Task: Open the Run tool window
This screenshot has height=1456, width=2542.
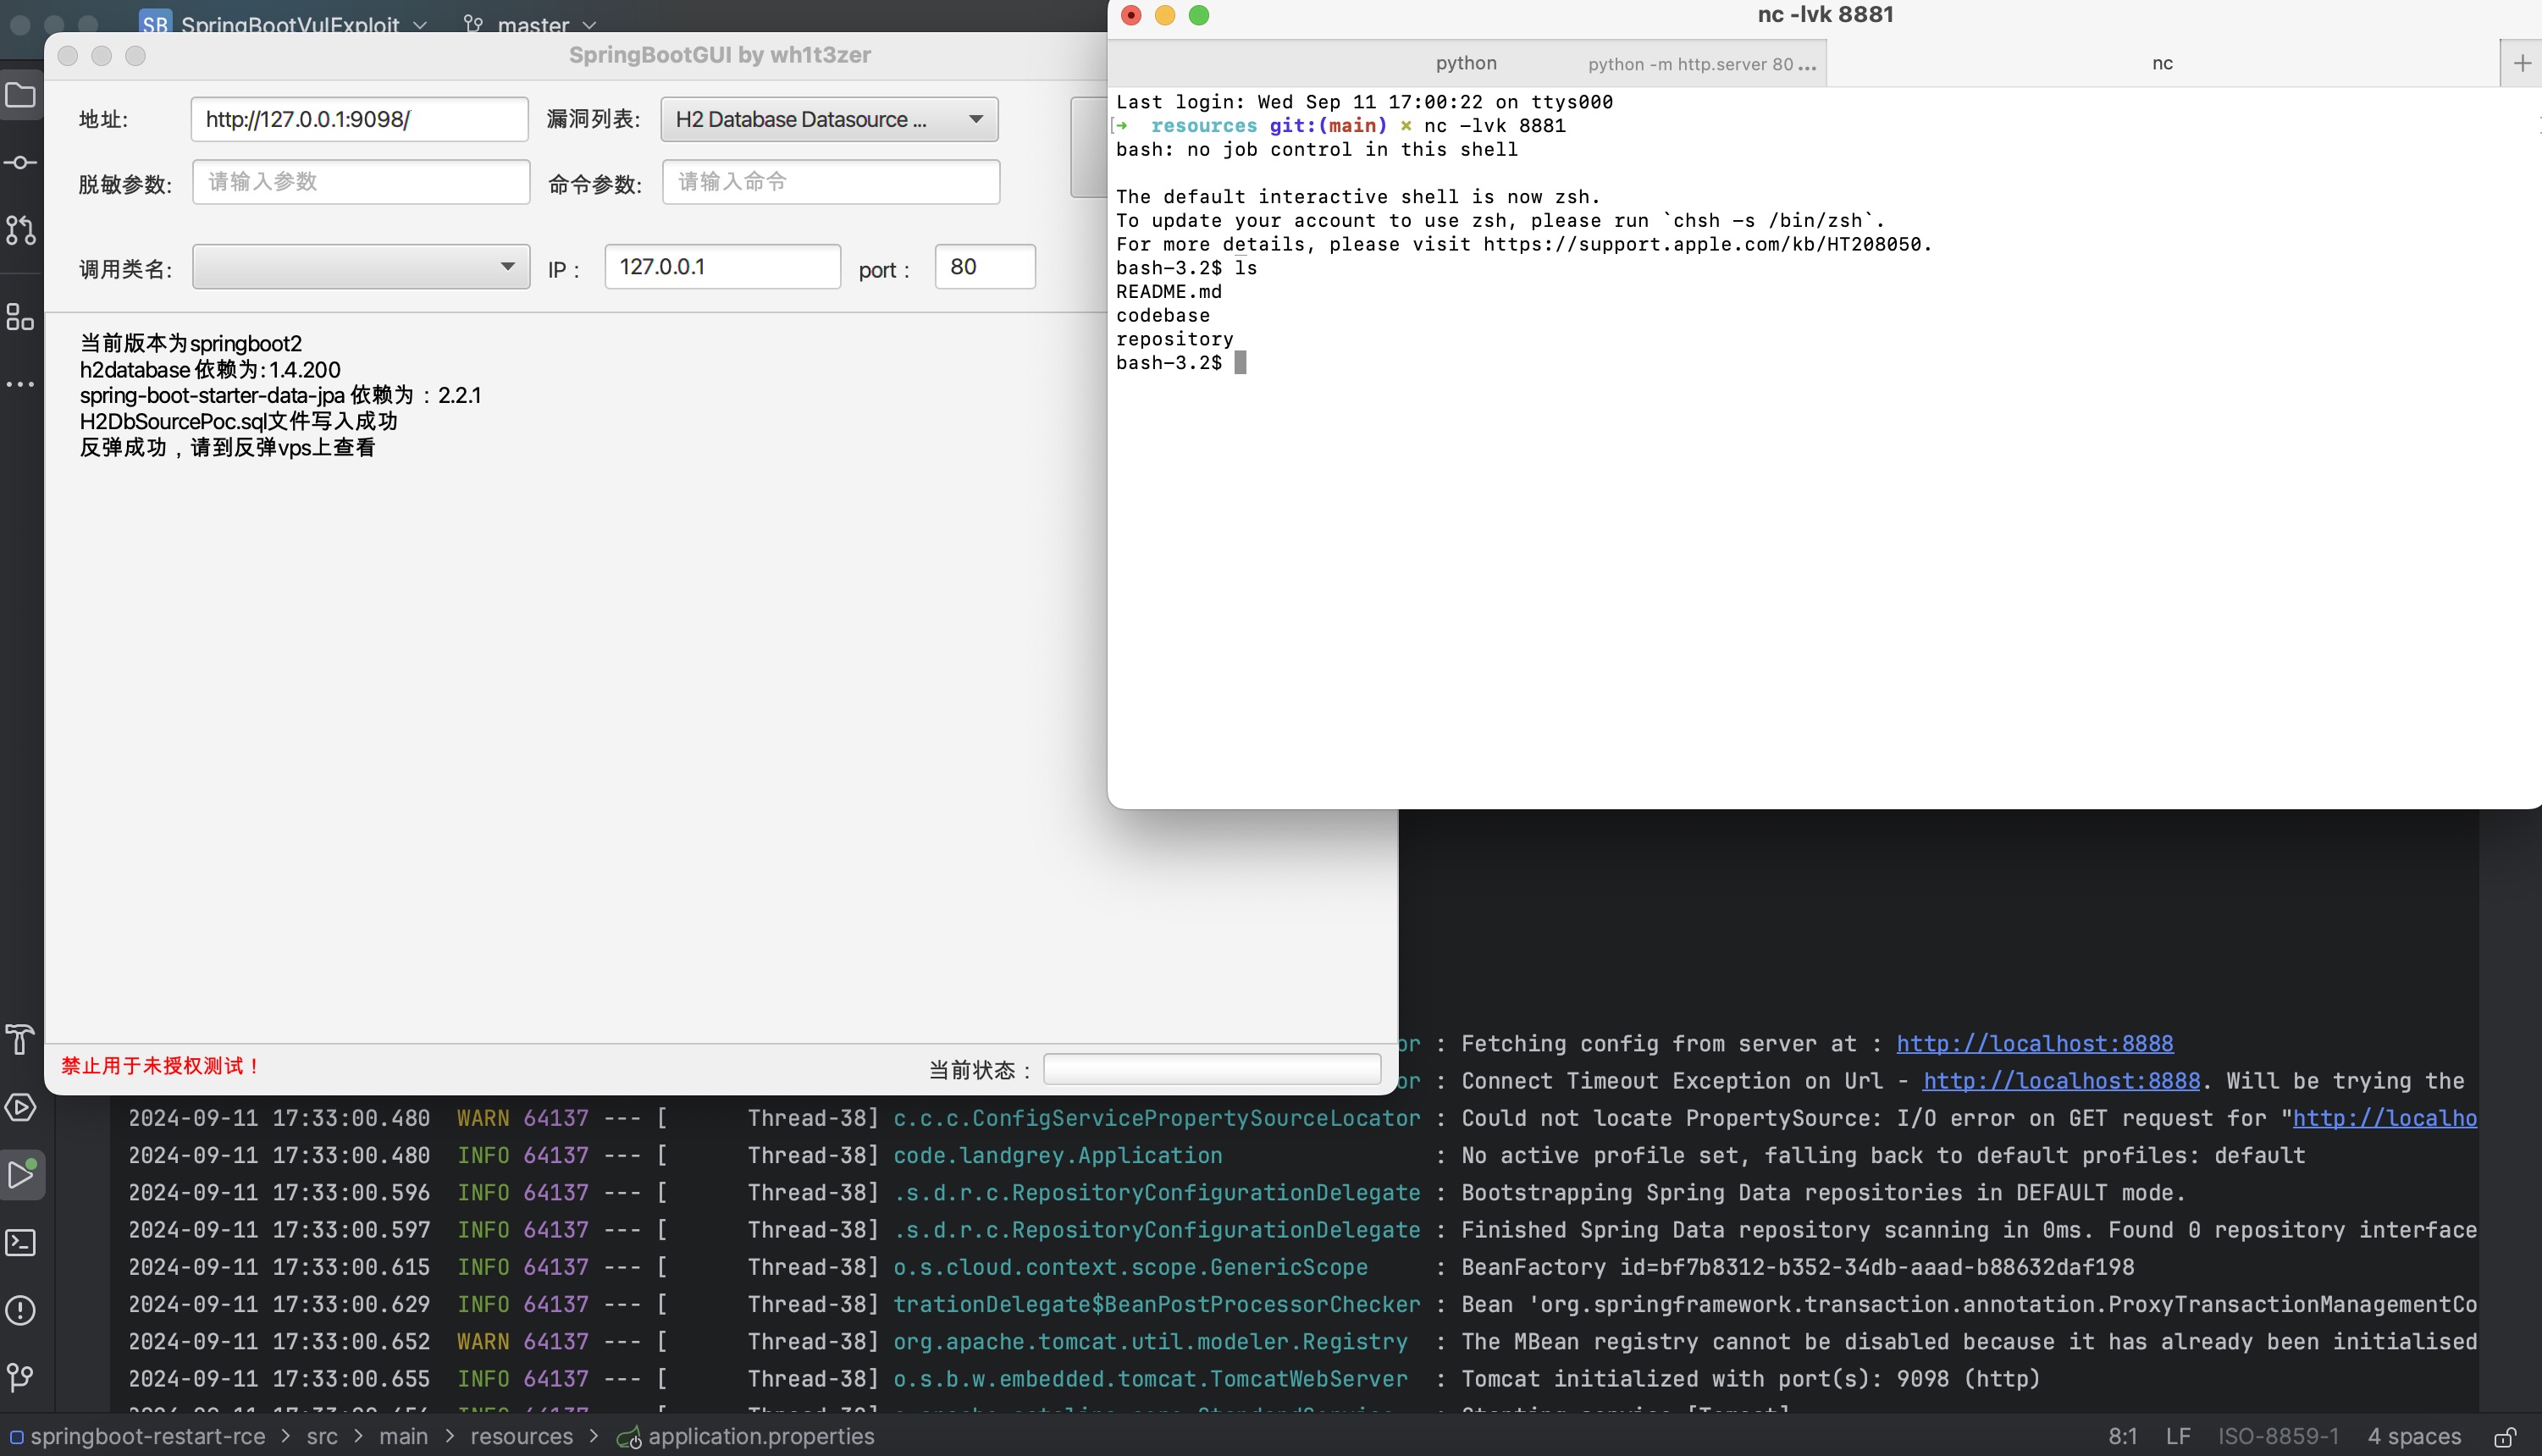Action: pos(21,1174)
